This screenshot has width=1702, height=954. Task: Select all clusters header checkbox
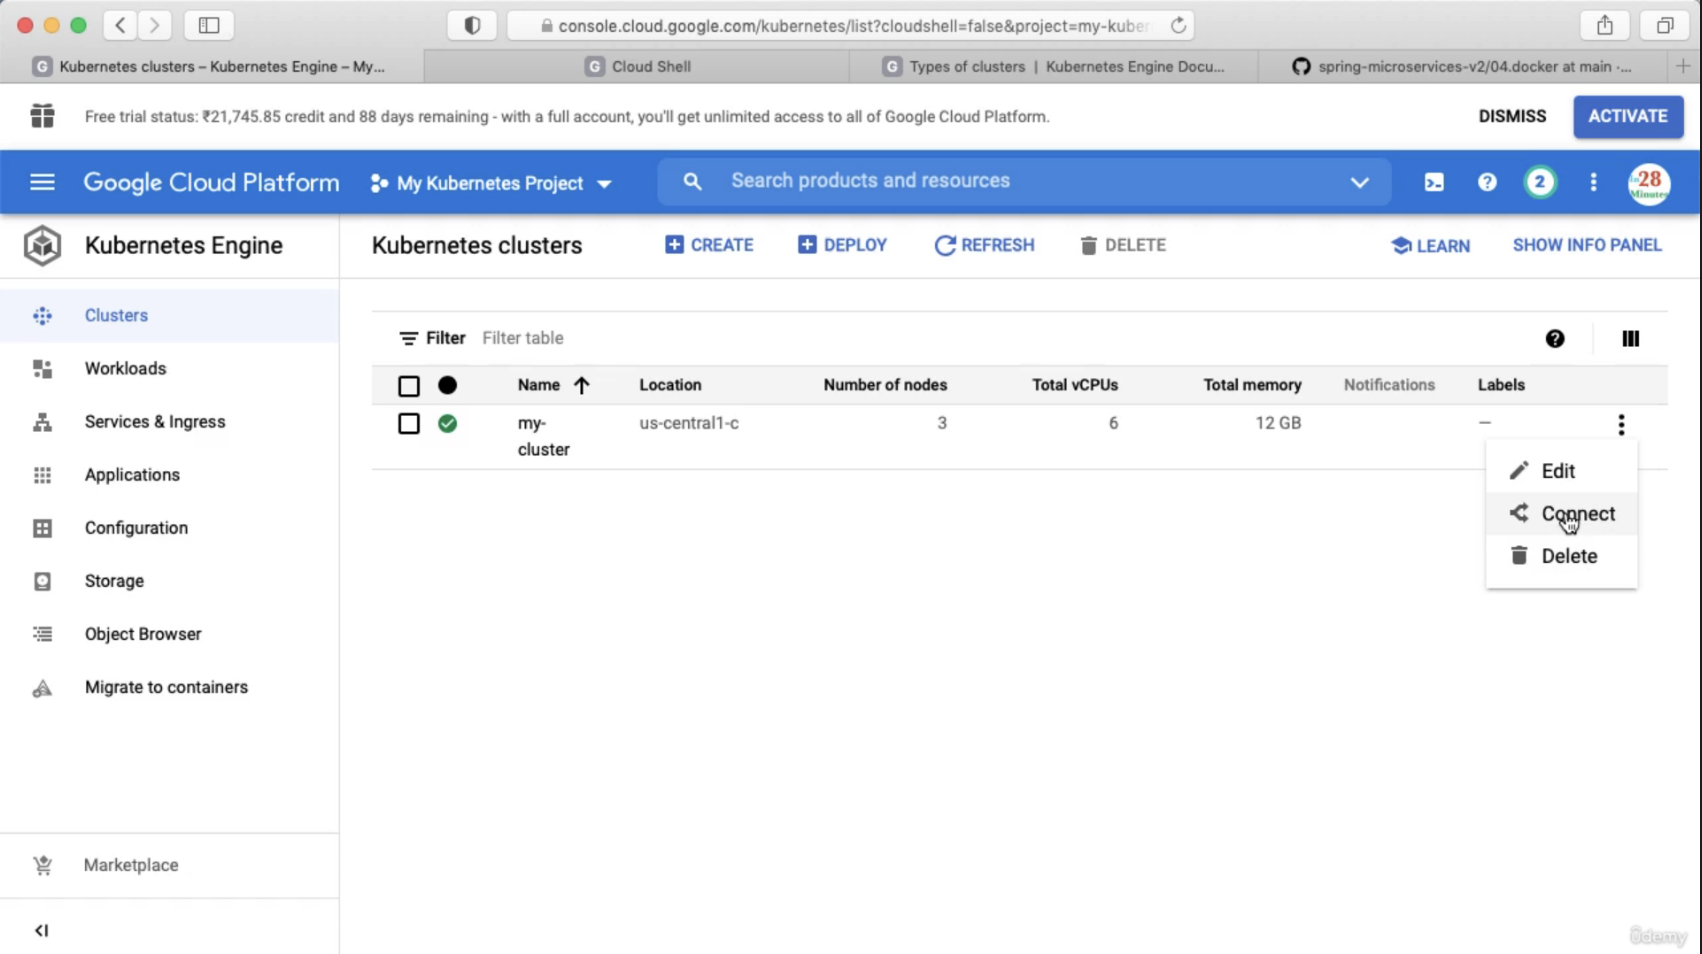pyautogui.click(x=409, y=386)
